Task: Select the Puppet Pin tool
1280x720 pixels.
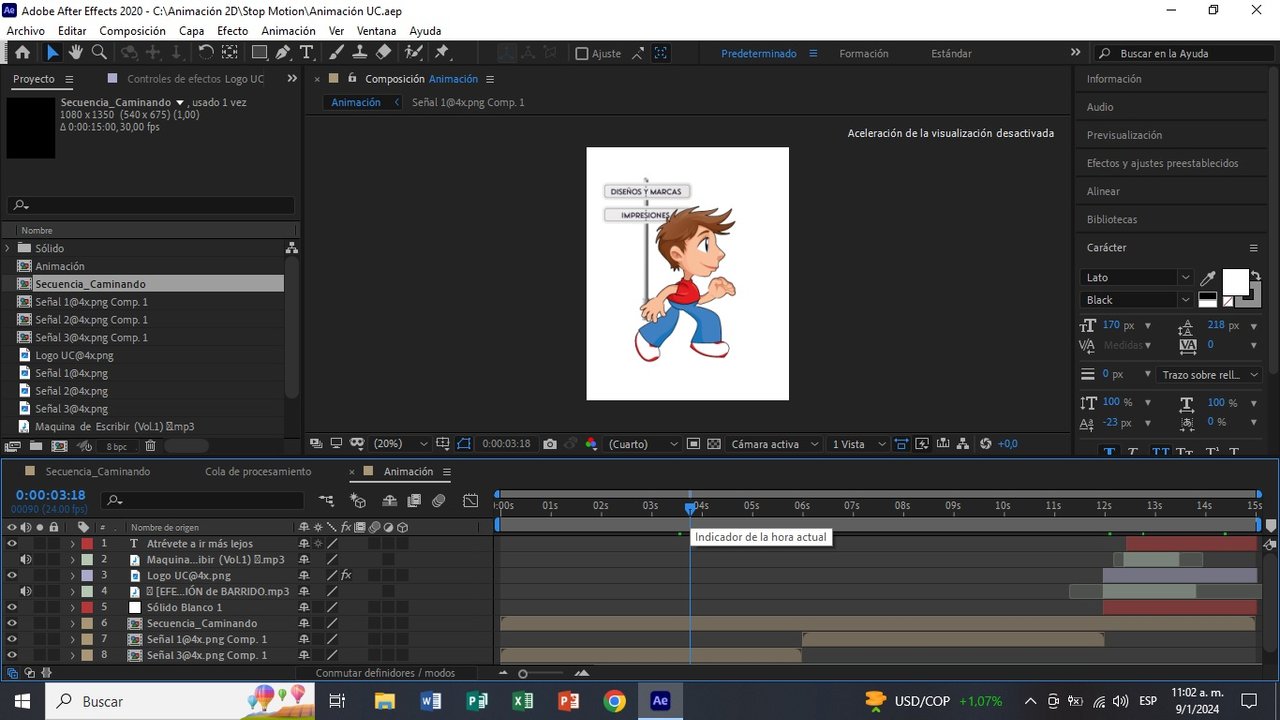Action: (442, 52)
